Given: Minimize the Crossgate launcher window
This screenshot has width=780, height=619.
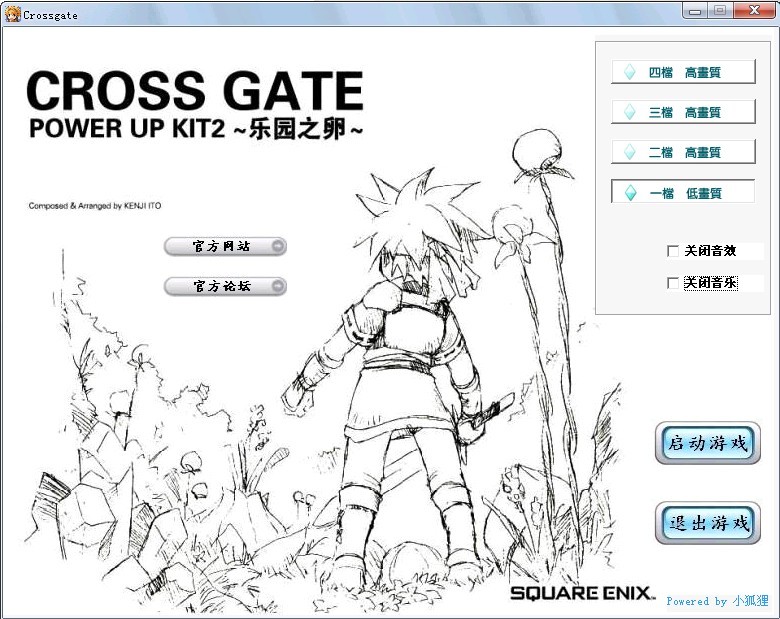Looking at the screenshot, I should tap(695, 11).
